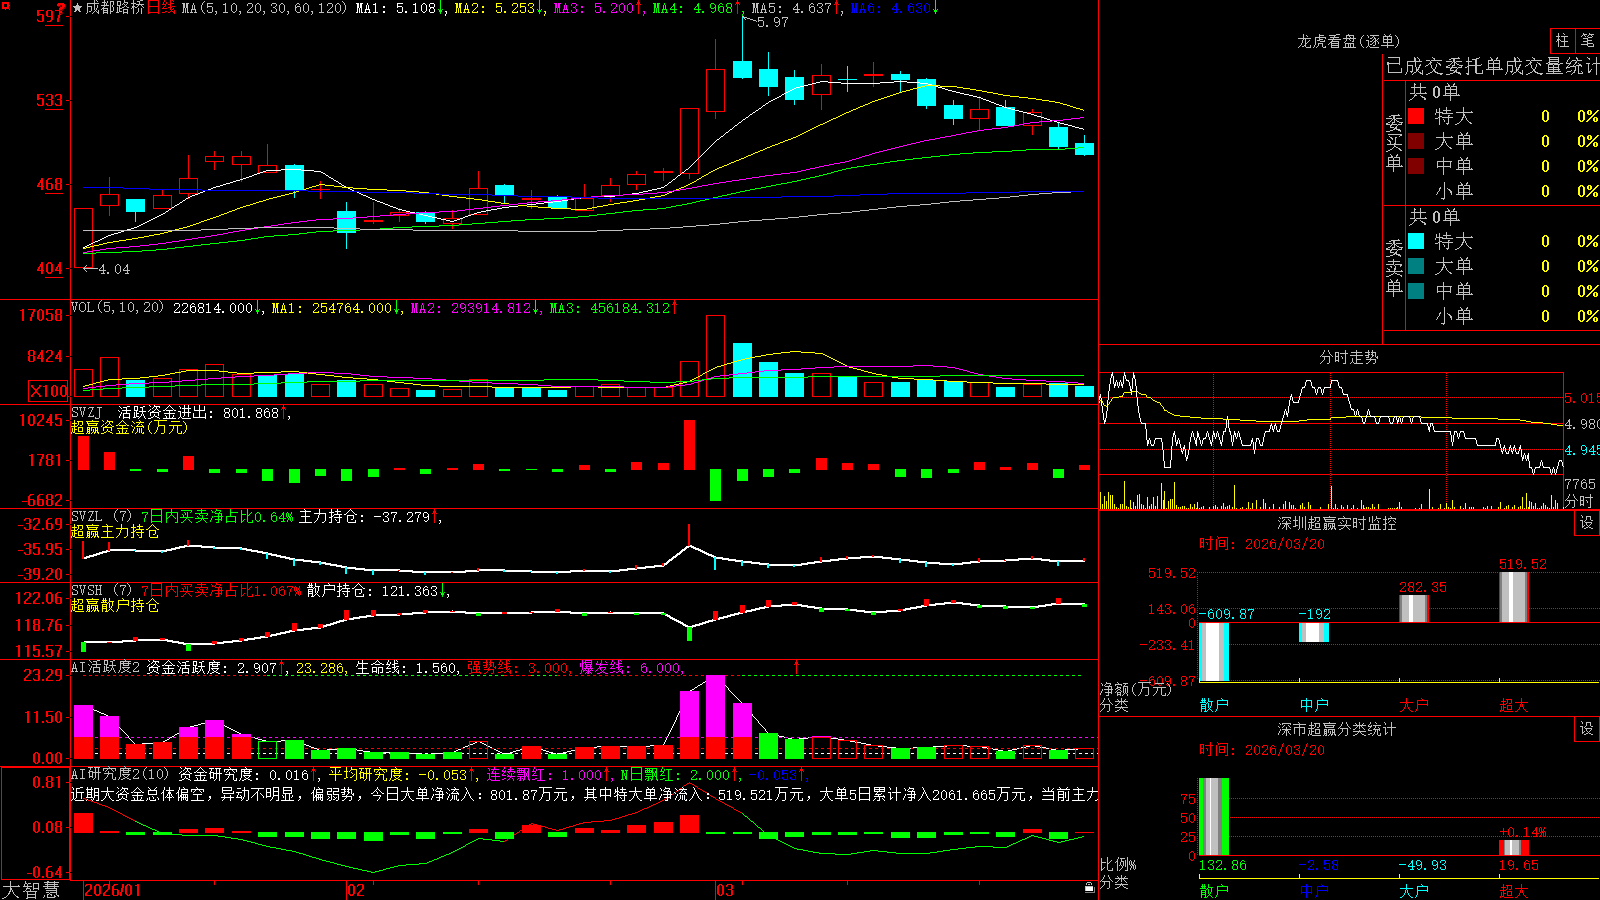Click the teal 大单 sell-order swatch

[x=1416, y=266]
